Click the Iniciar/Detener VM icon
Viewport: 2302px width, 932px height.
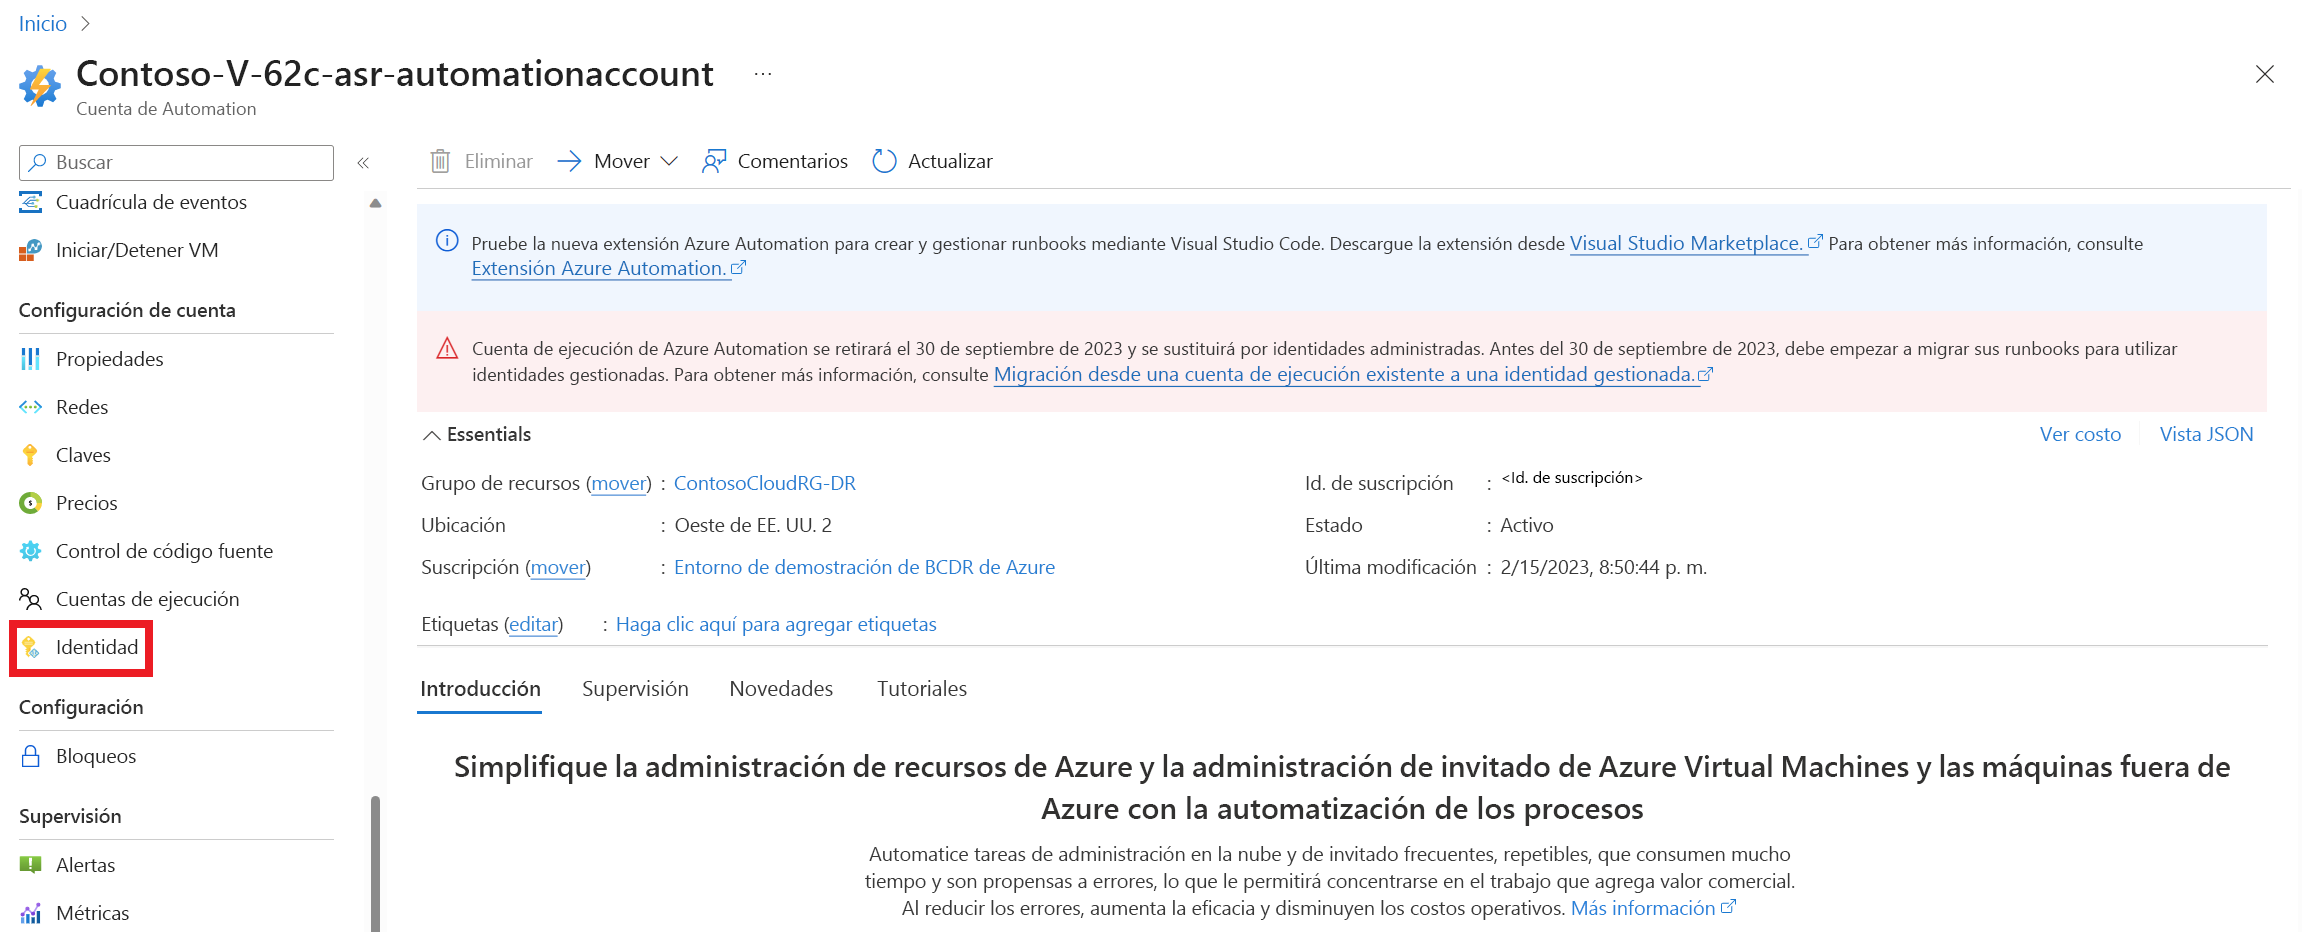tap(31, 250)
